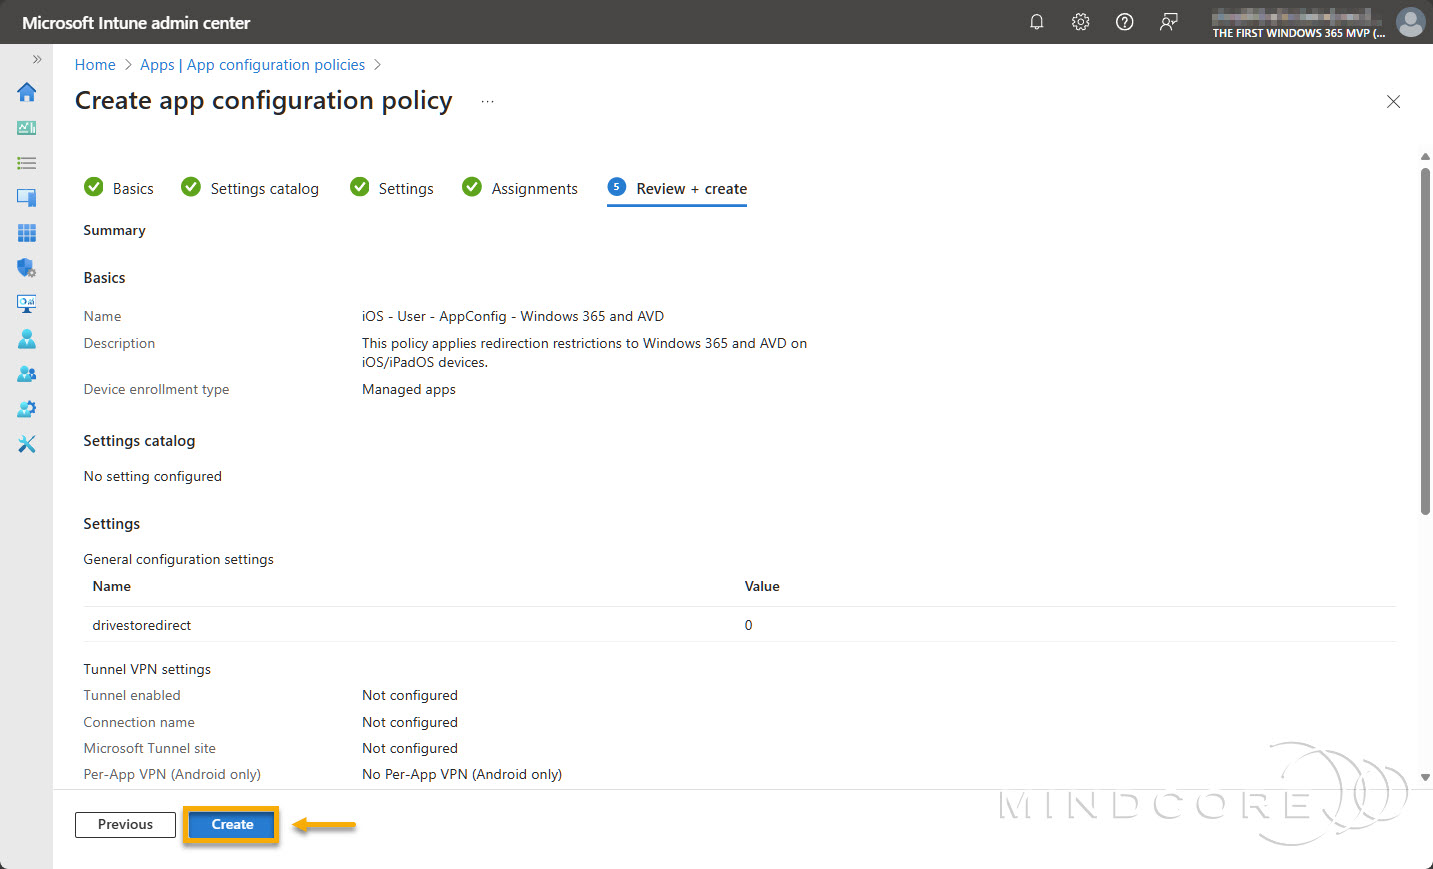Image resolution: width=1433 pixels, height=869 pixels.
Task: Select the Users icon
Action: pos(27,338)
